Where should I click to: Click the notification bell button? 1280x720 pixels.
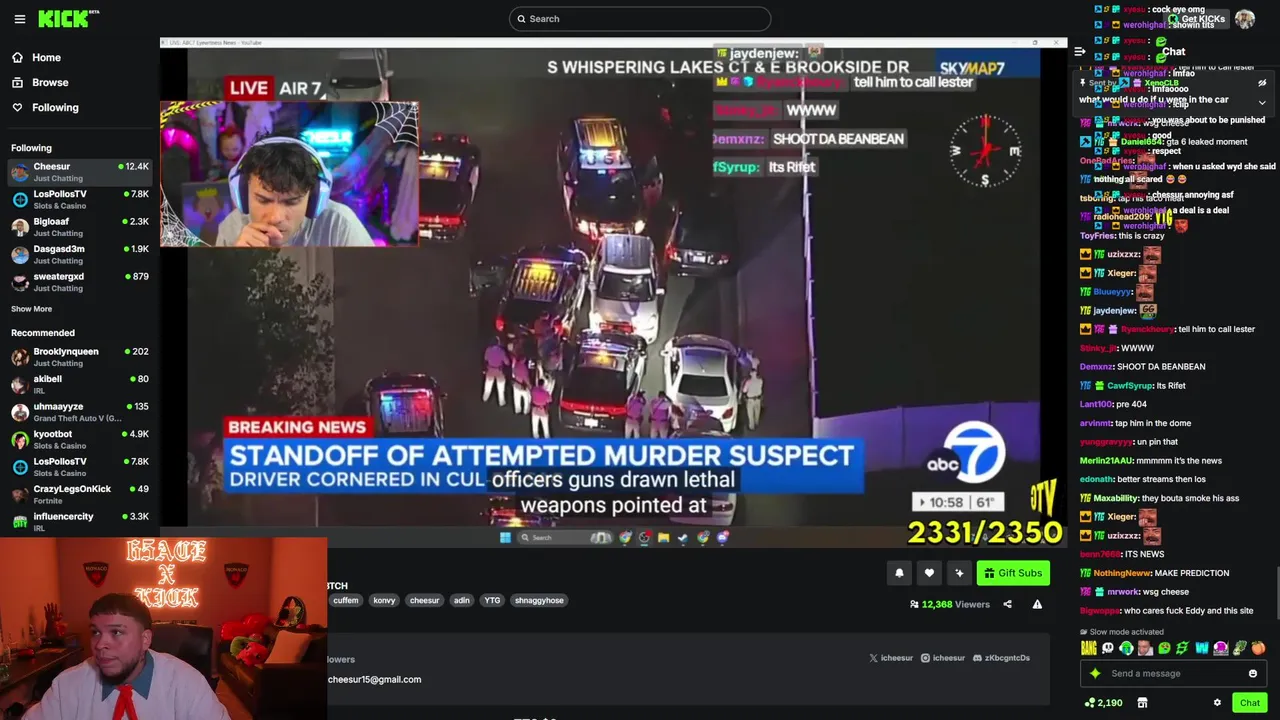(x=899, y=573)
